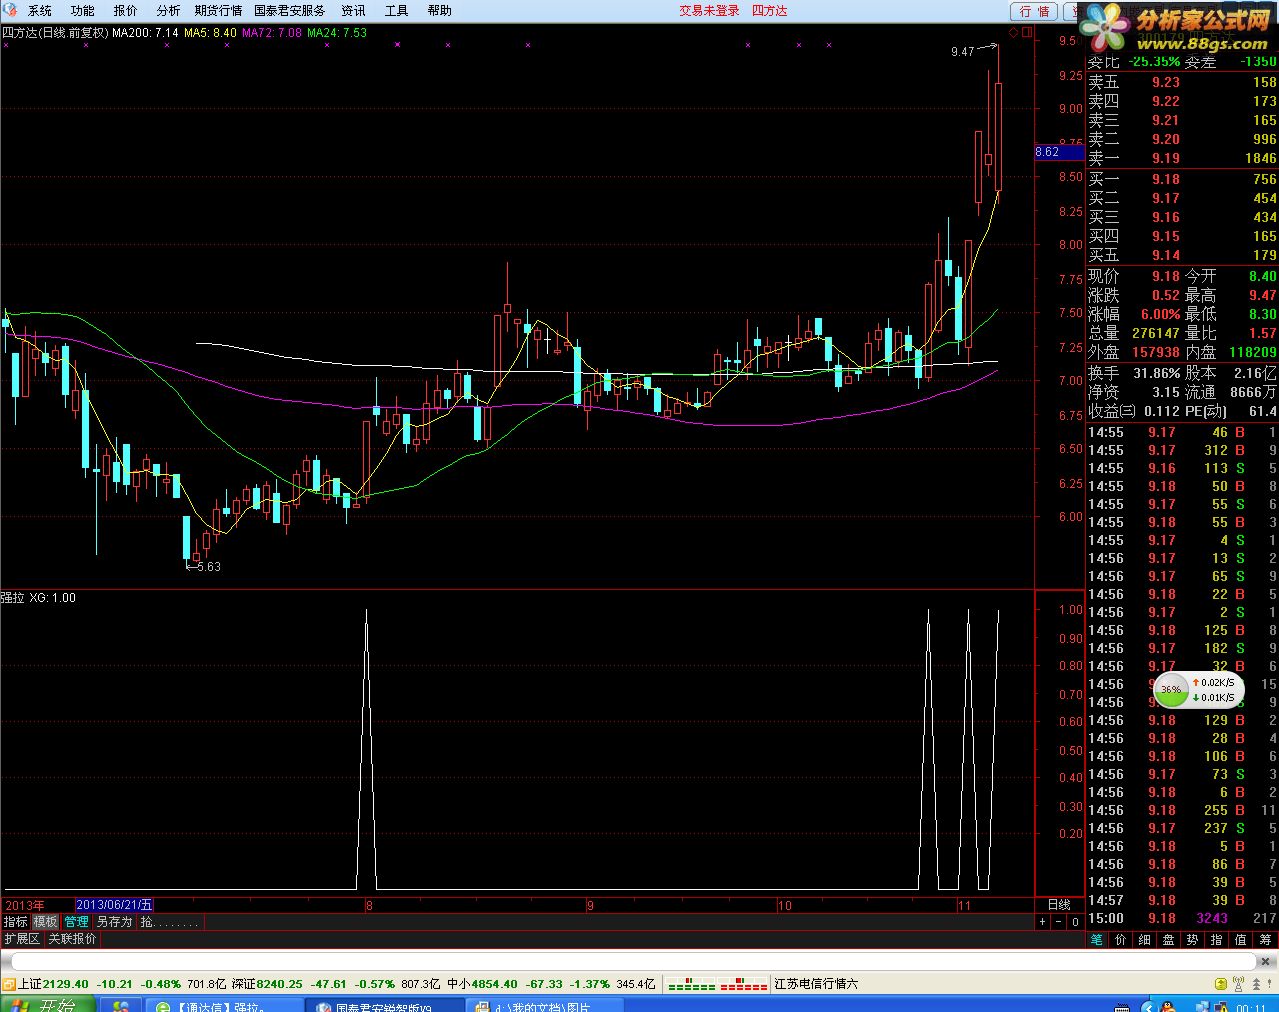Screen dimensions: 1279x1012
Task: Select the 盘 tab in quote panel
Action: 1168,940
